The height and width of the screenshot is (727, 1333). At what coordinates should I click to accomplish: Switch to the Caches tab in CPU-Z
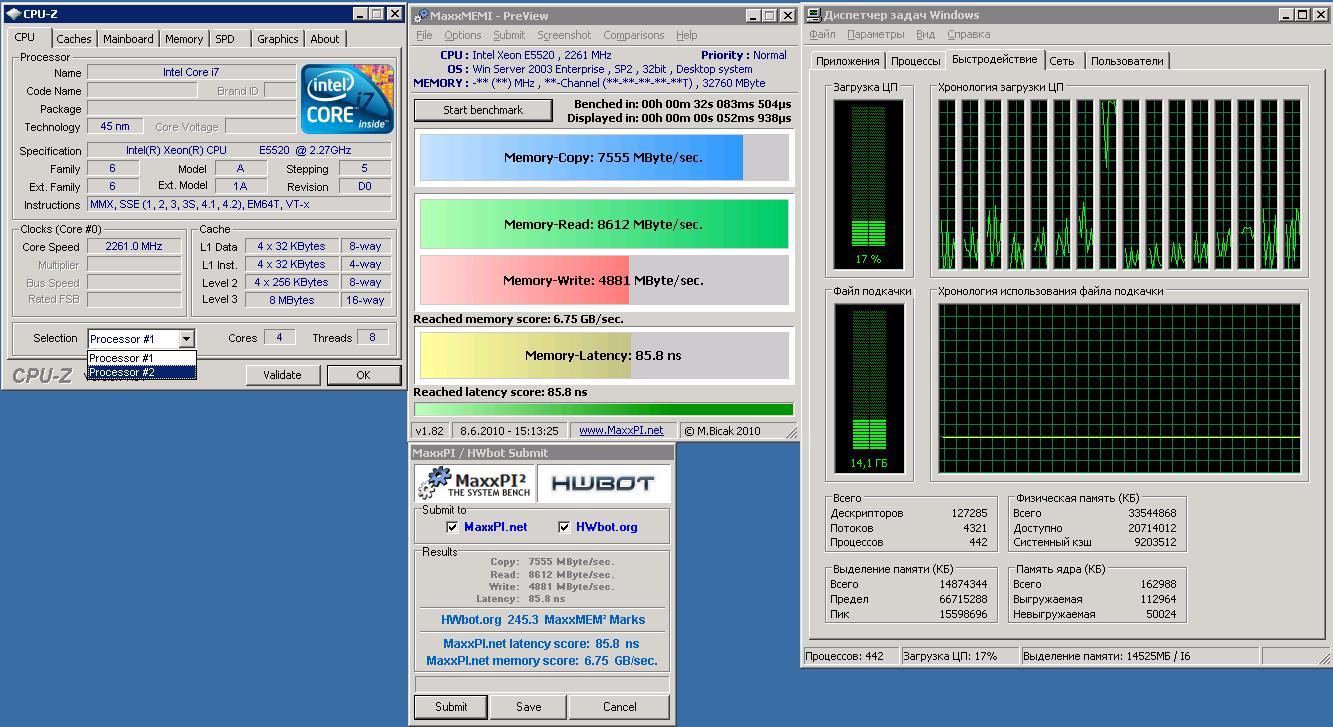74,39
